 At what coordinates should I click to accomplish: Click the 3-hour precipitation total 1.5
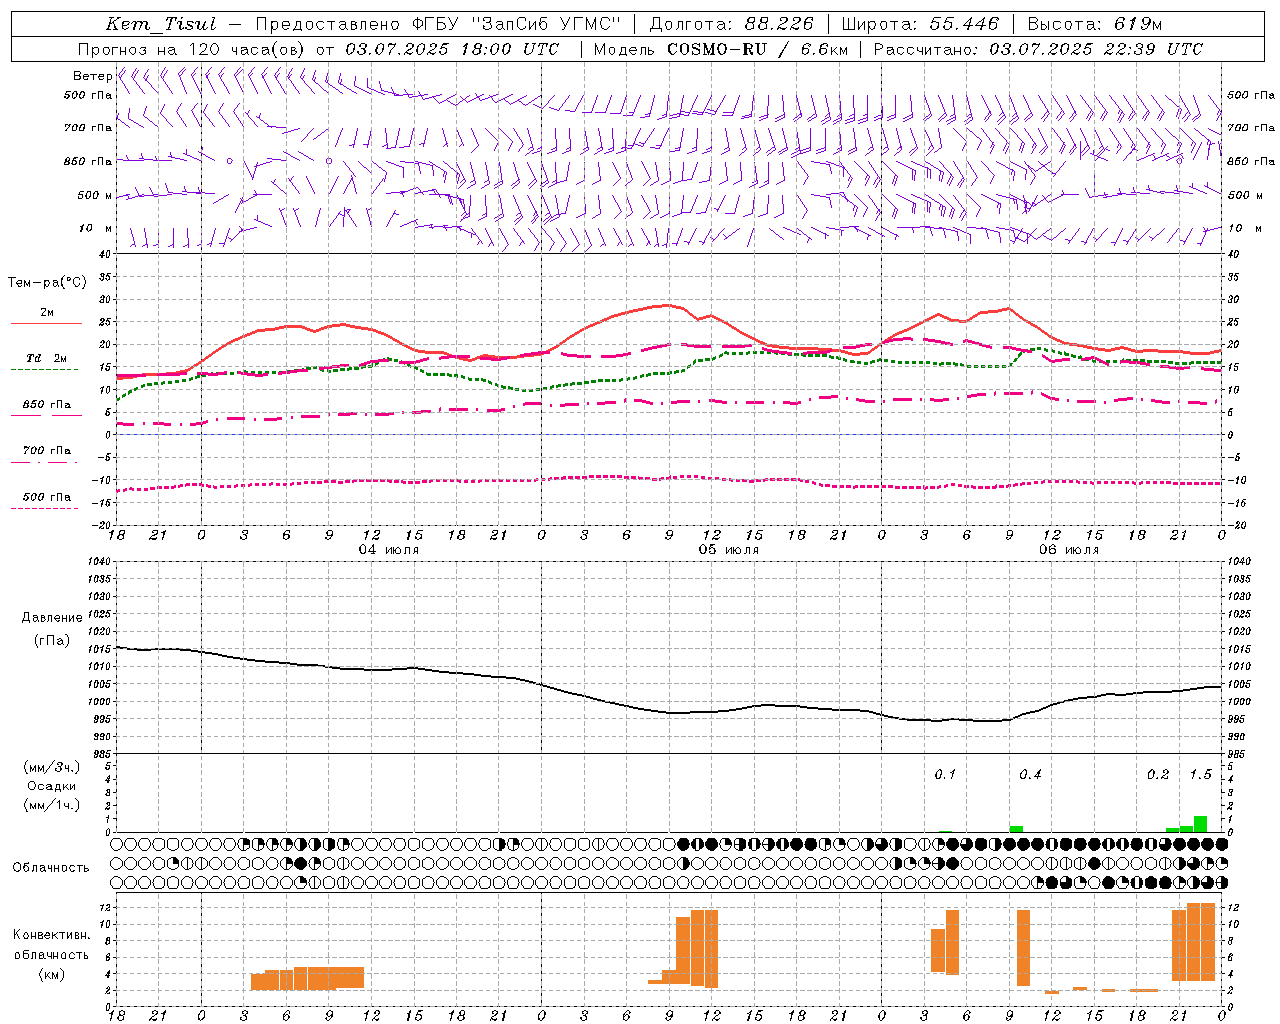[x=1200, y=774]
